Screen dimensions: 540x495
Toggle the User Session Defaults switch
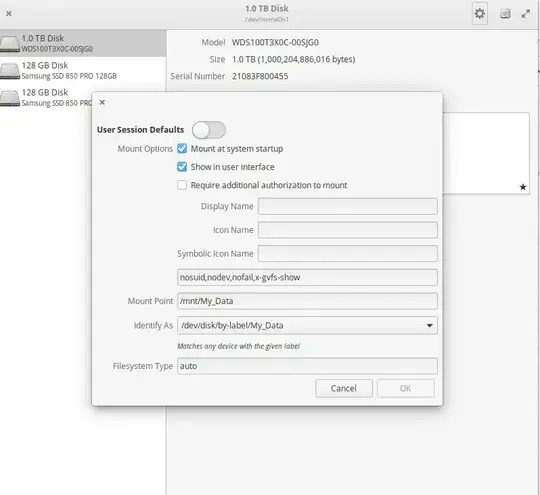click(x=209, y=130)
